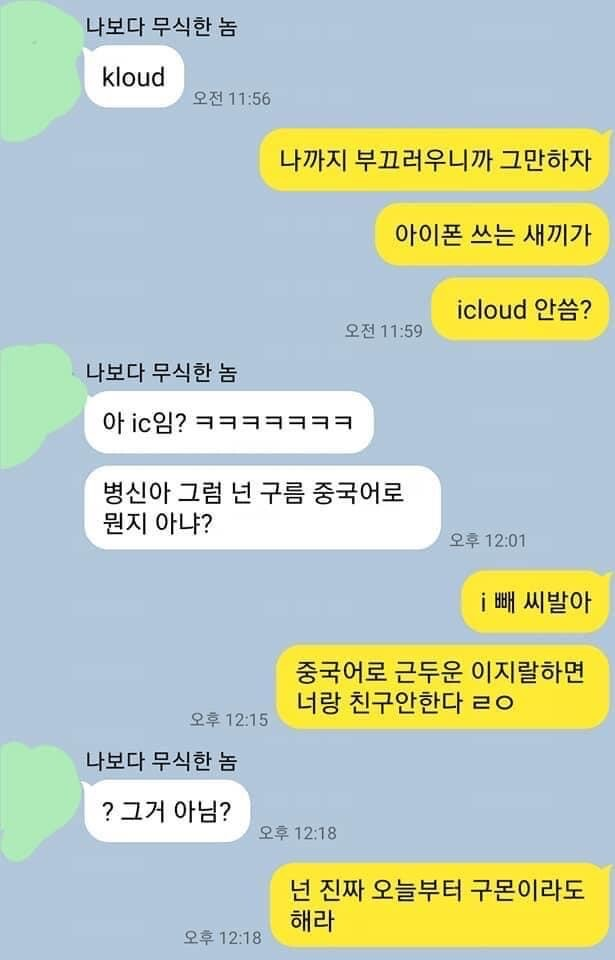This screenshot has width=615, height=960.
Task: Select the '나까지 부끄러우니까 그만하자' message
Action: point(436,160)
